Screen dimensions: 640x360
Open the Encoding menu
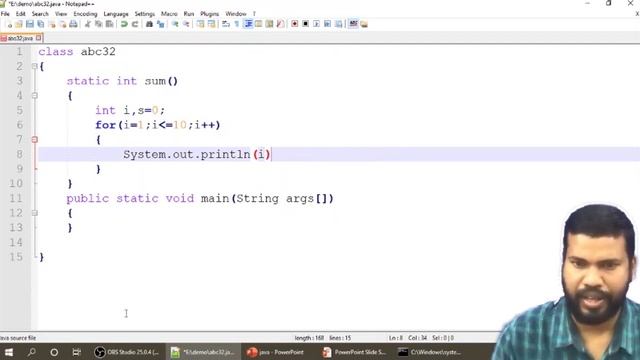tap(85, 14)
